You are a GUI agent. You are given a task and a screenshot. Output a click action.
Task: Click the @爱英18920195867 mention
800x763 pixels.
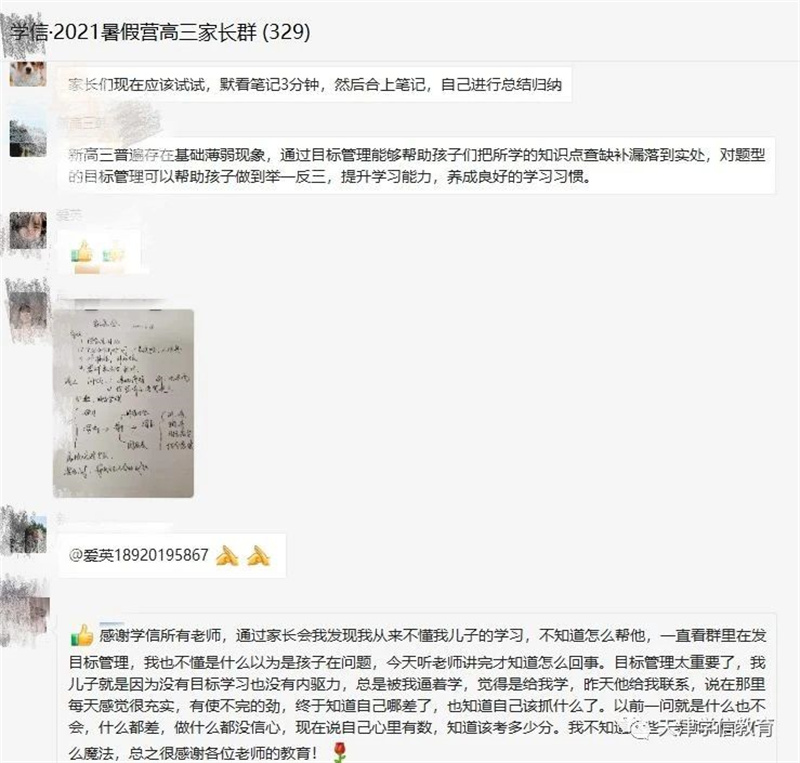[x=138, y=555]
